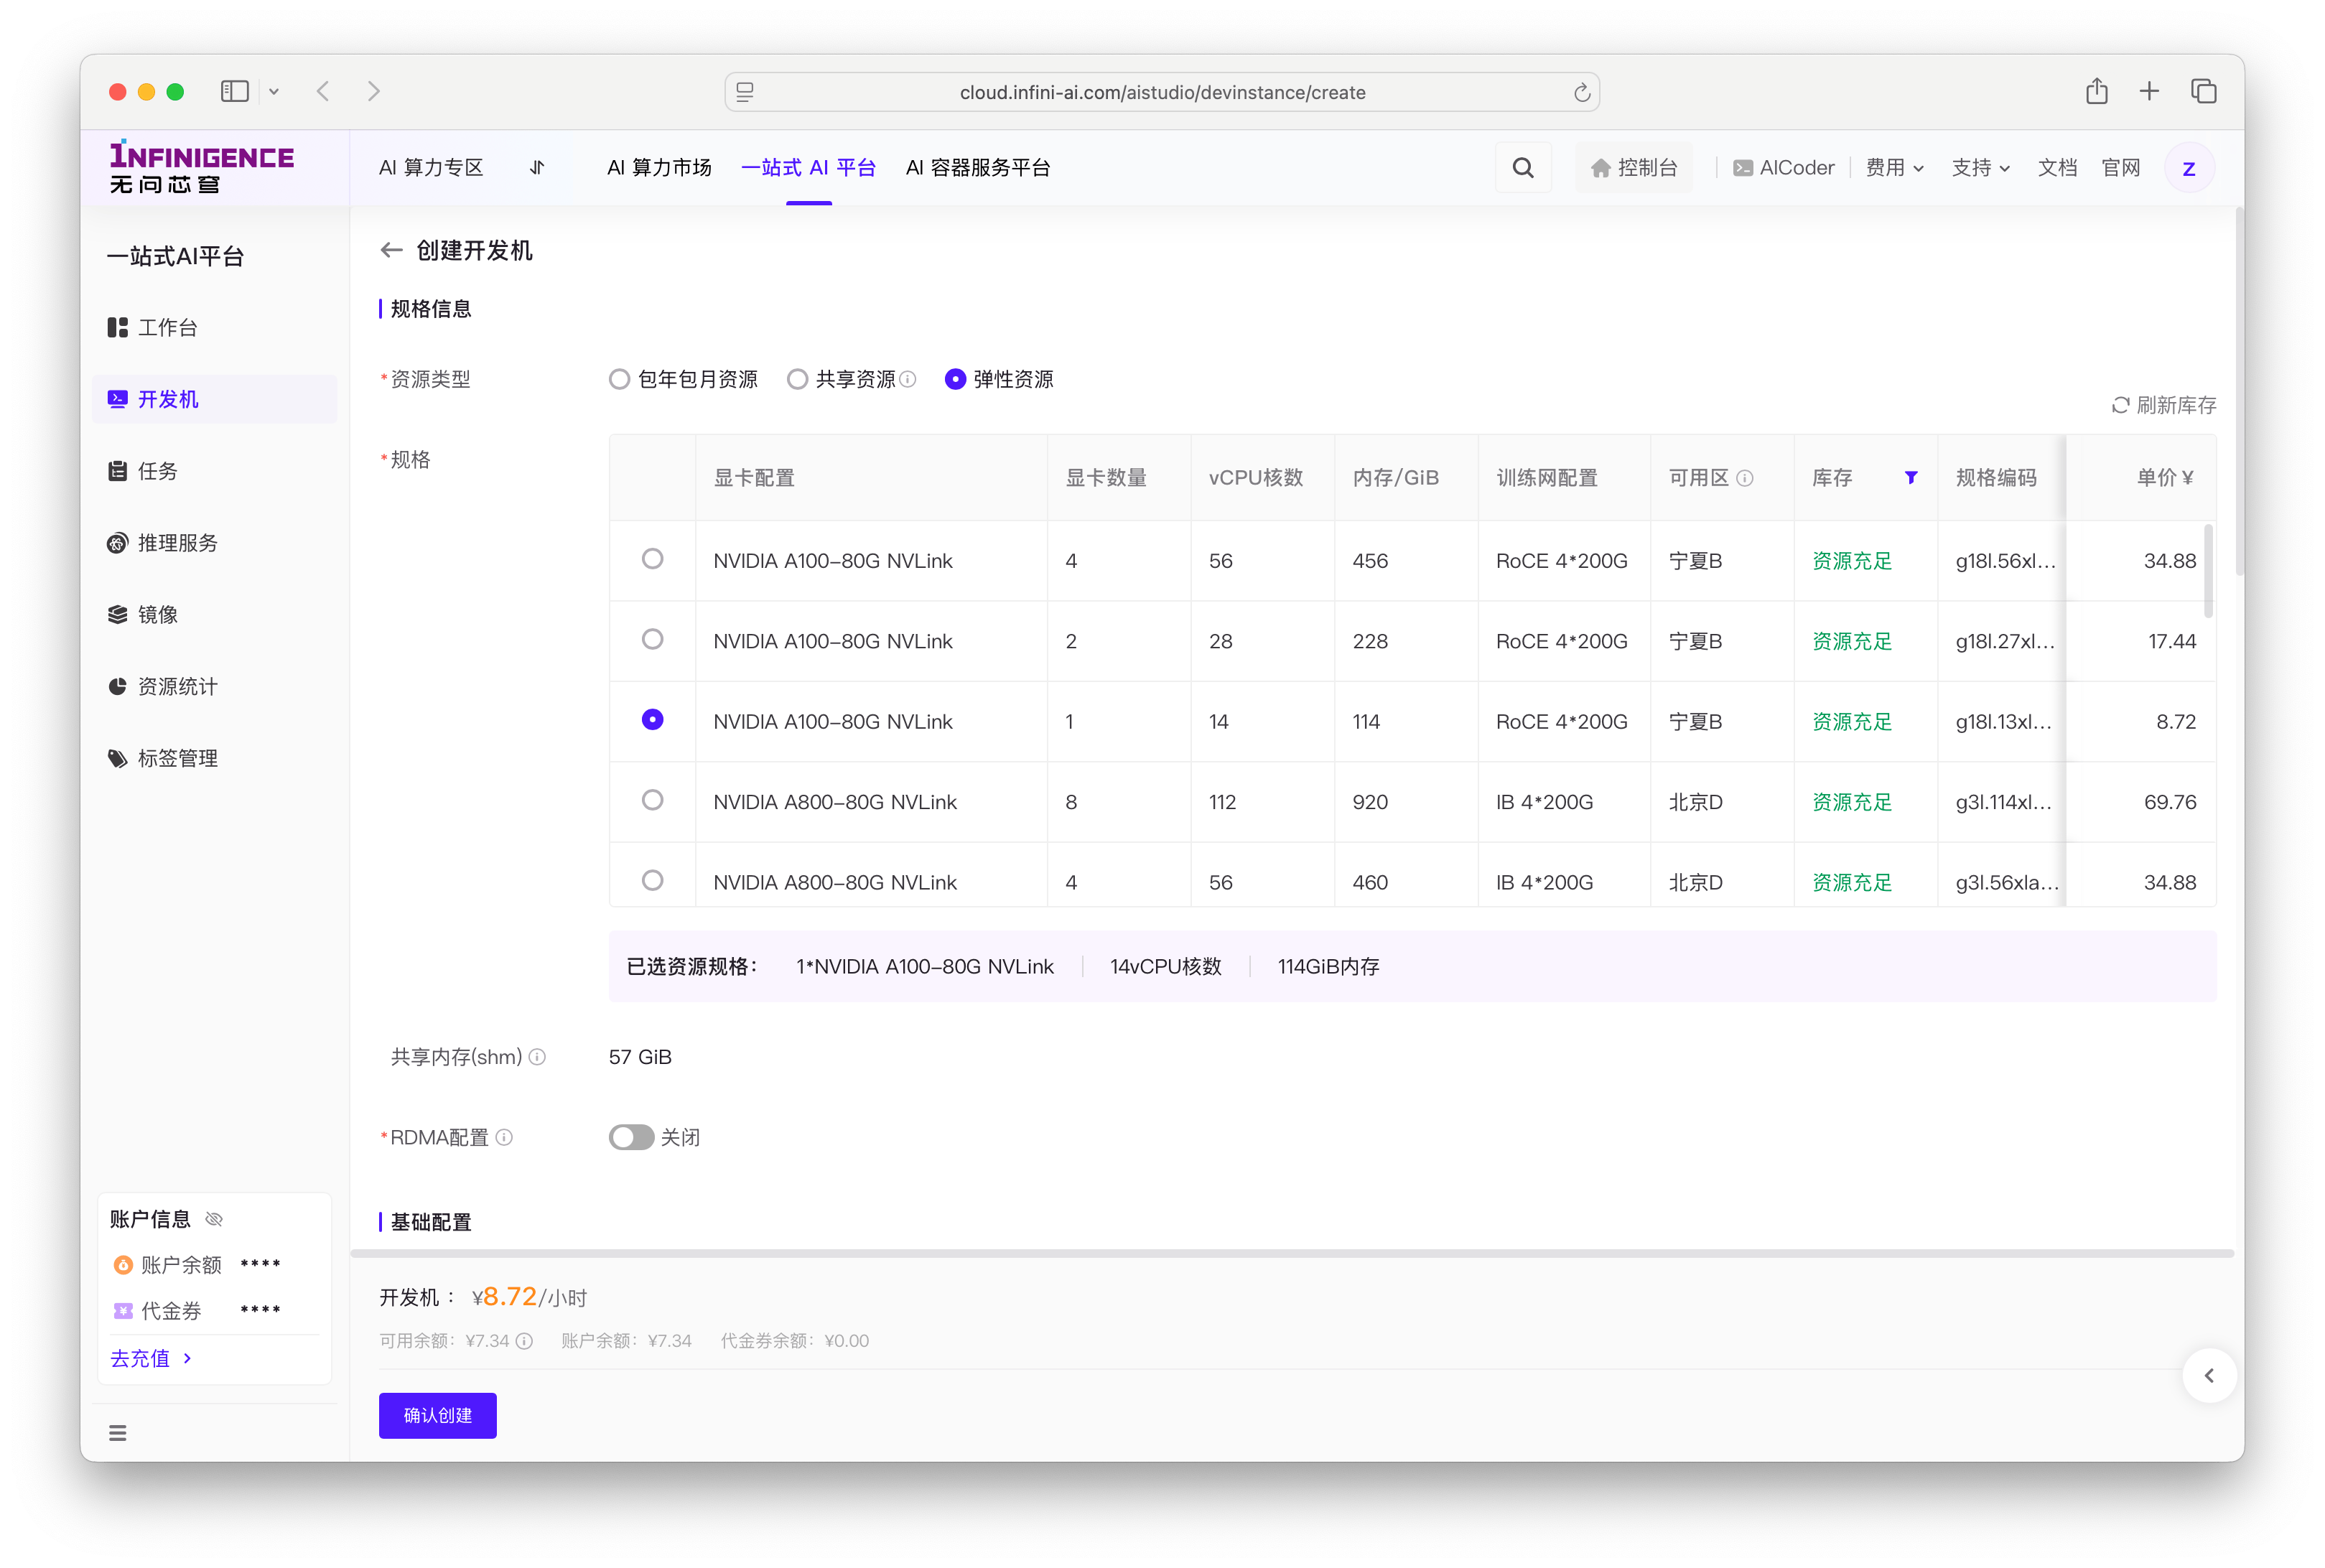Collapse sidebar using bottom hamburger icon
The width and height of the screenshot is (2325, 1568).
[x=118, y=1432]
